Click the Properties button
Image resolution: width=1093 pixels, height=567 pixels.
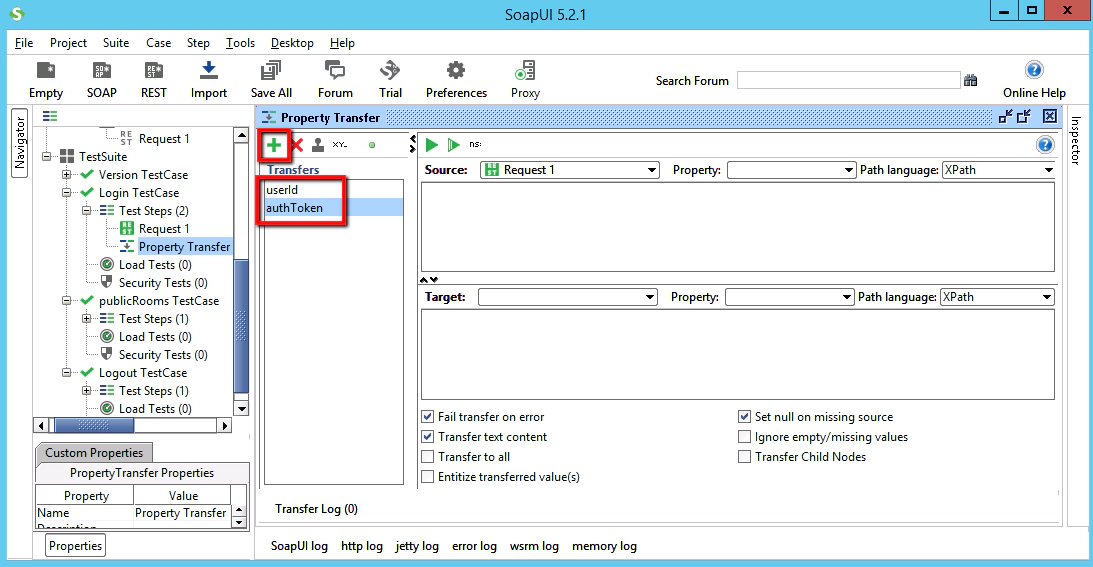coord(75,545)
